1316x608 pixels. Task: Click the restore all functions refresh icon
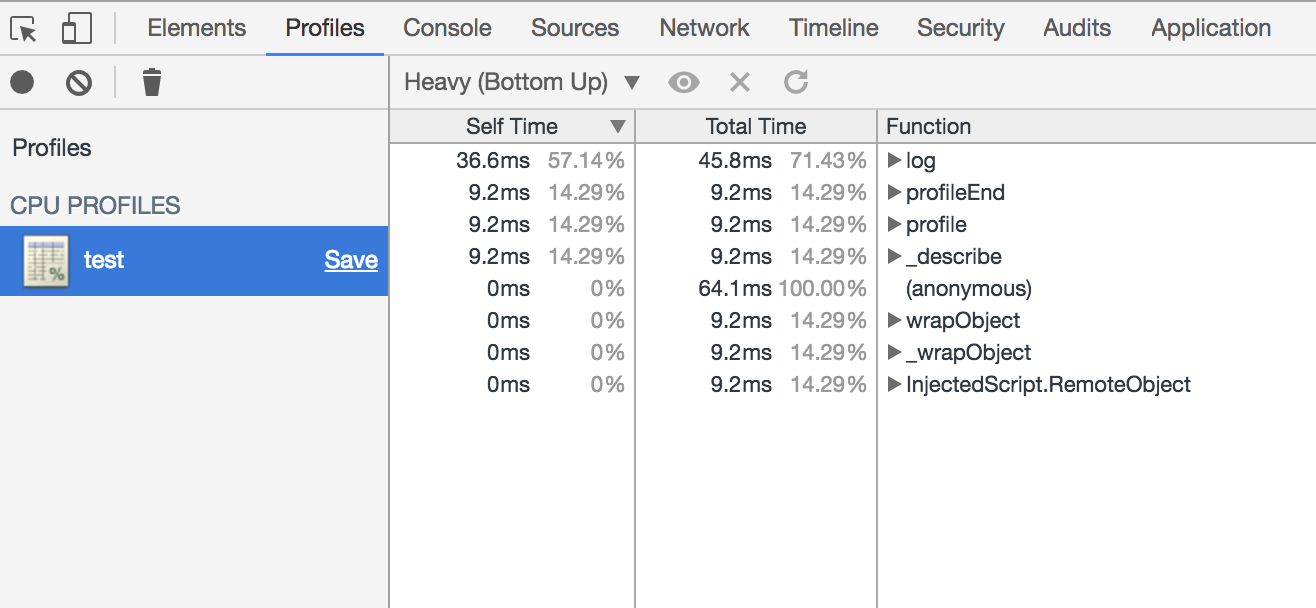[796, 82]
